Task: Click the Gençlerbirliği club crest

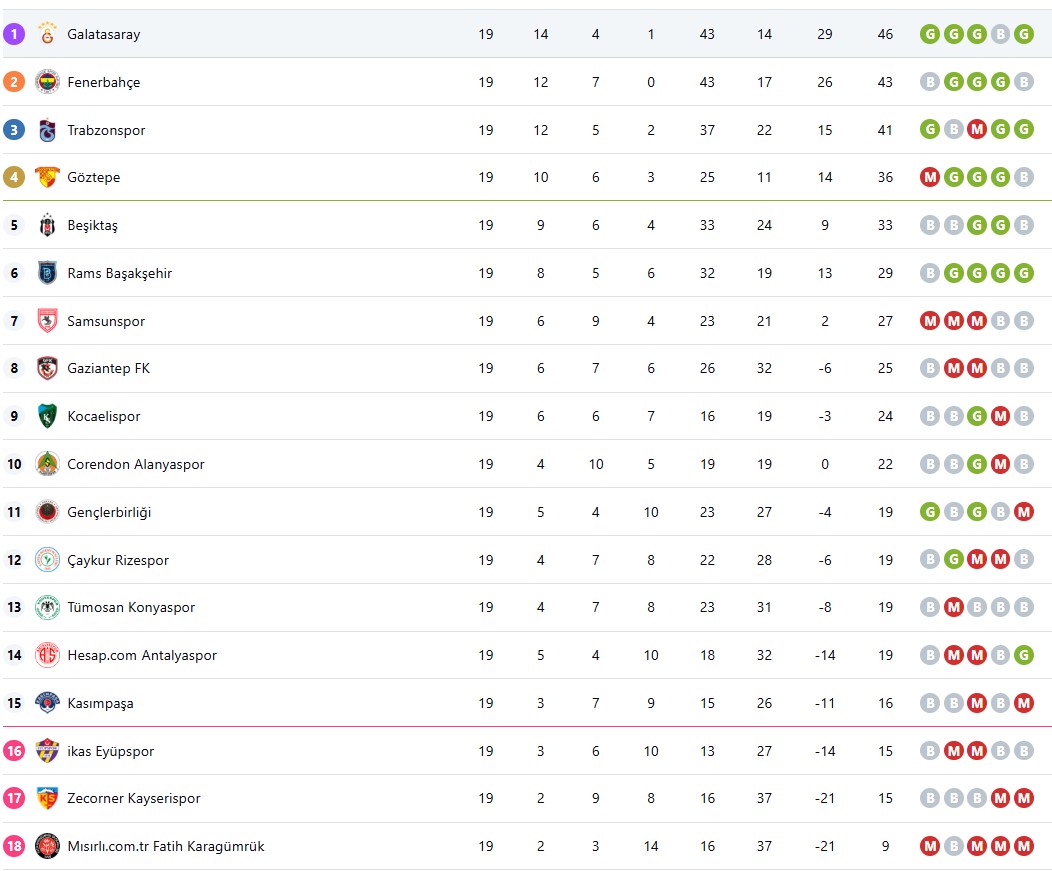Action: tap(47, 512)
